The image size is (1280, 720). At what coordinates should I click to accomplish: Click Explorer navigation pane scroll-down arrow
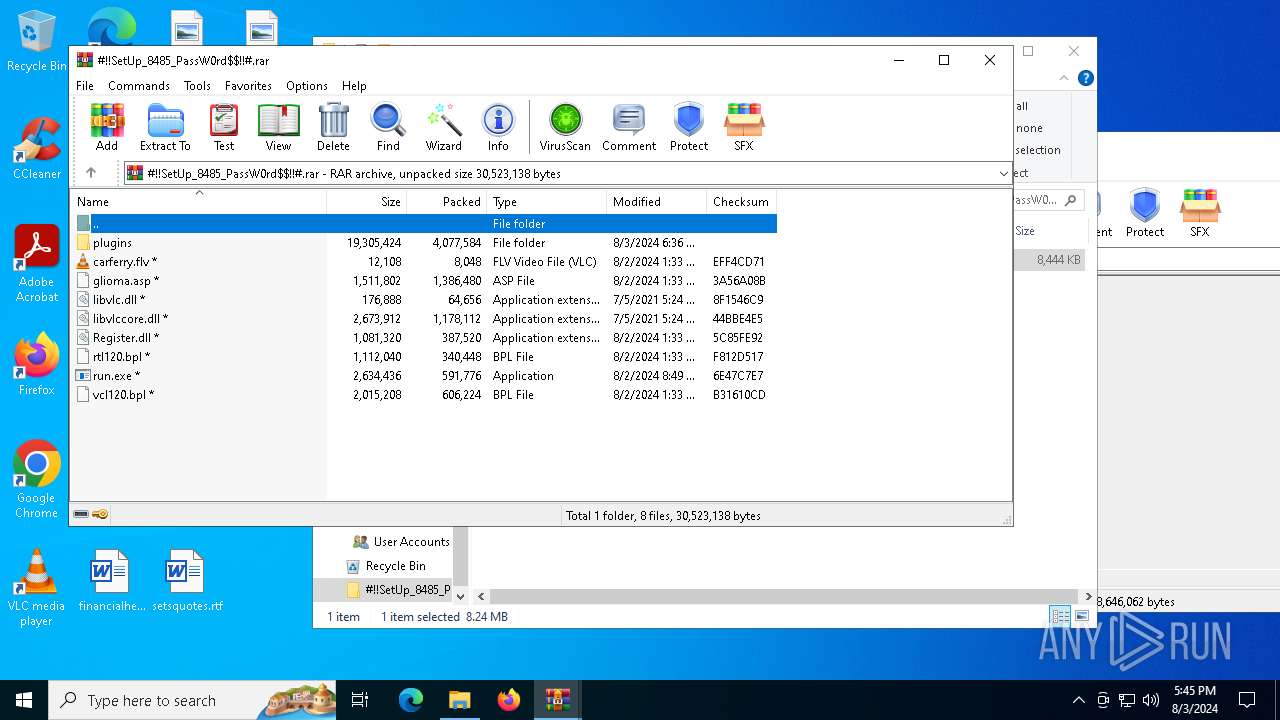pos(460,596)
